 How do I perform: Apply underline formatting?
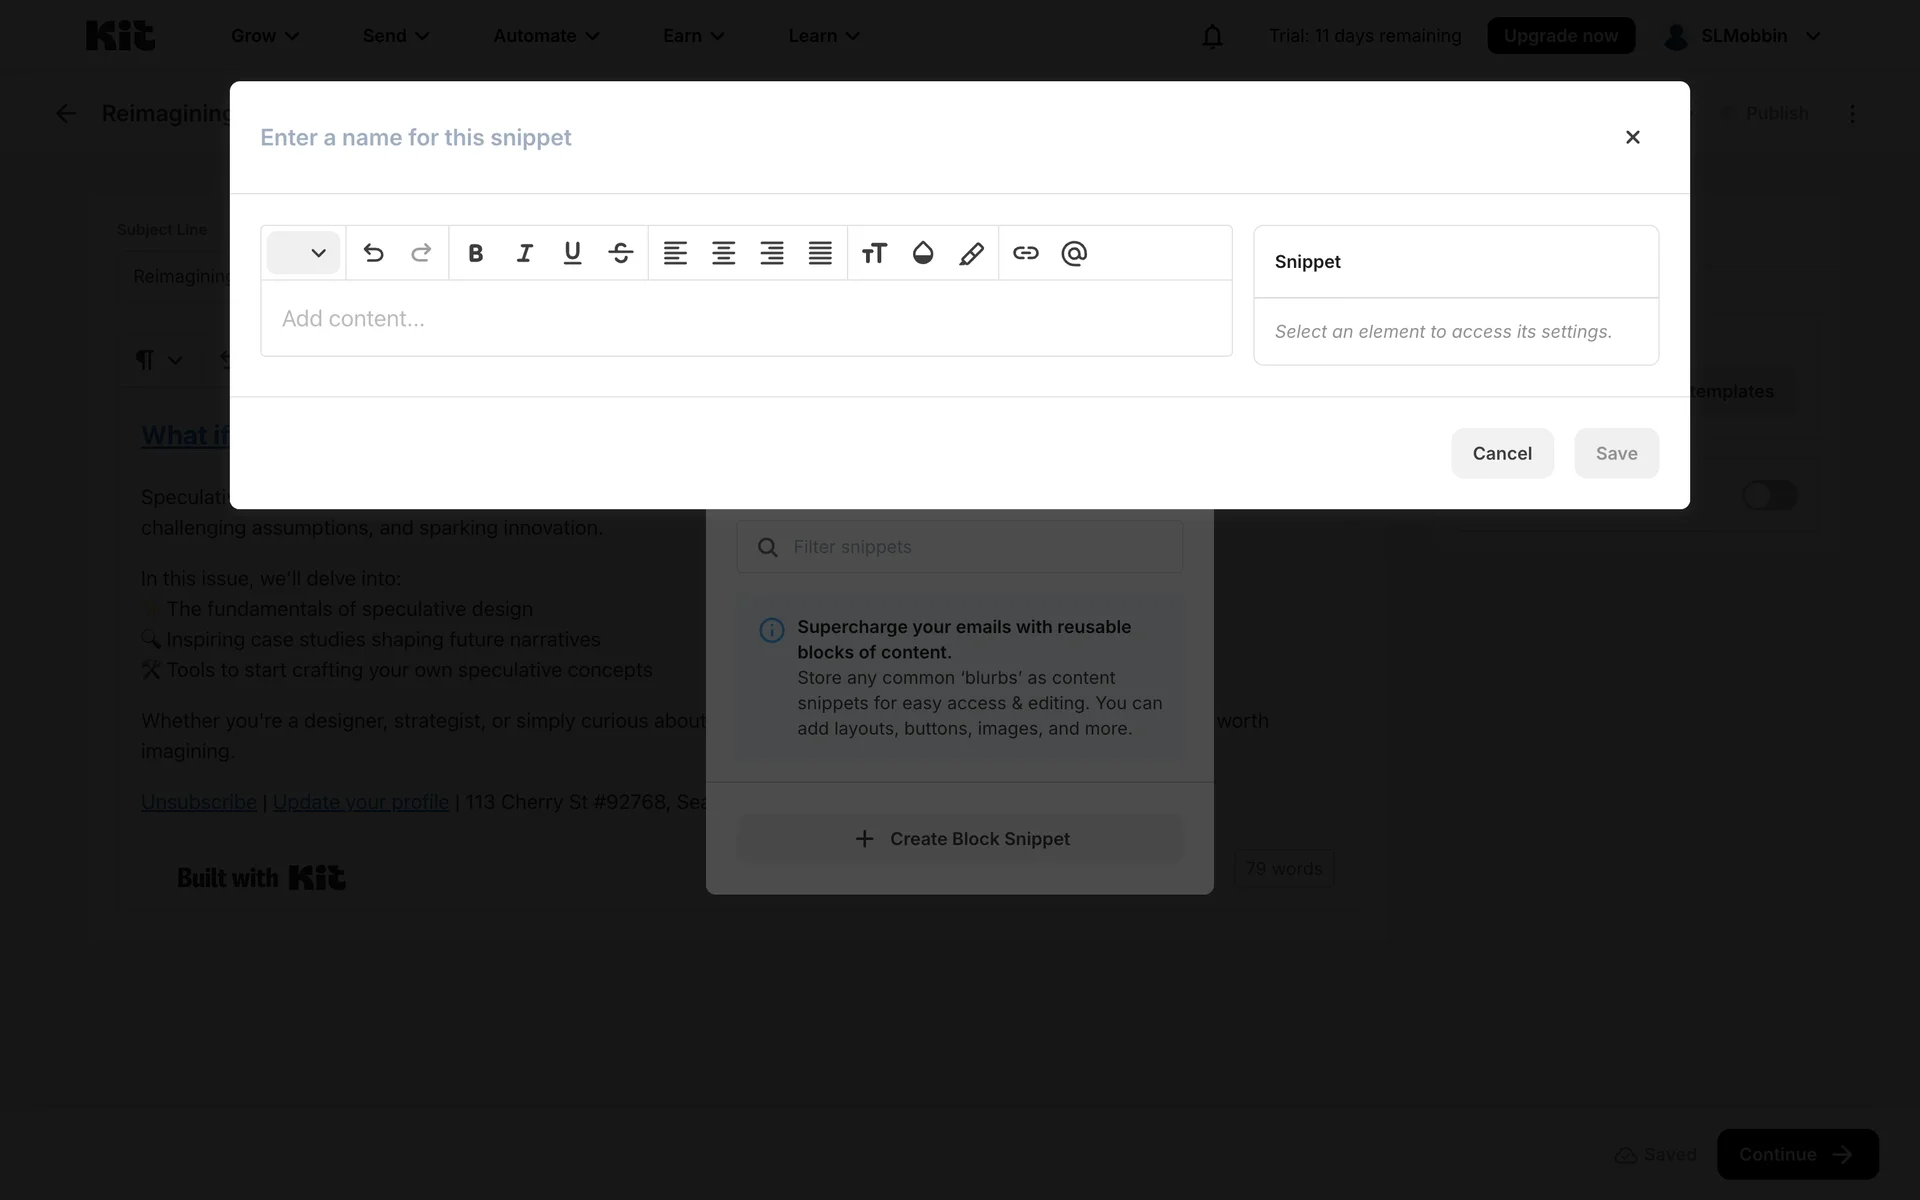point(572,253)
